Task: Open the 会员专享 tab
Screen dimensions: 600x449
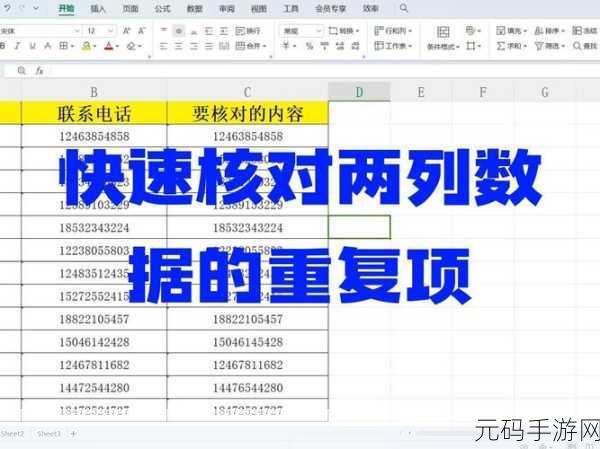Action: tap(331, 8)
